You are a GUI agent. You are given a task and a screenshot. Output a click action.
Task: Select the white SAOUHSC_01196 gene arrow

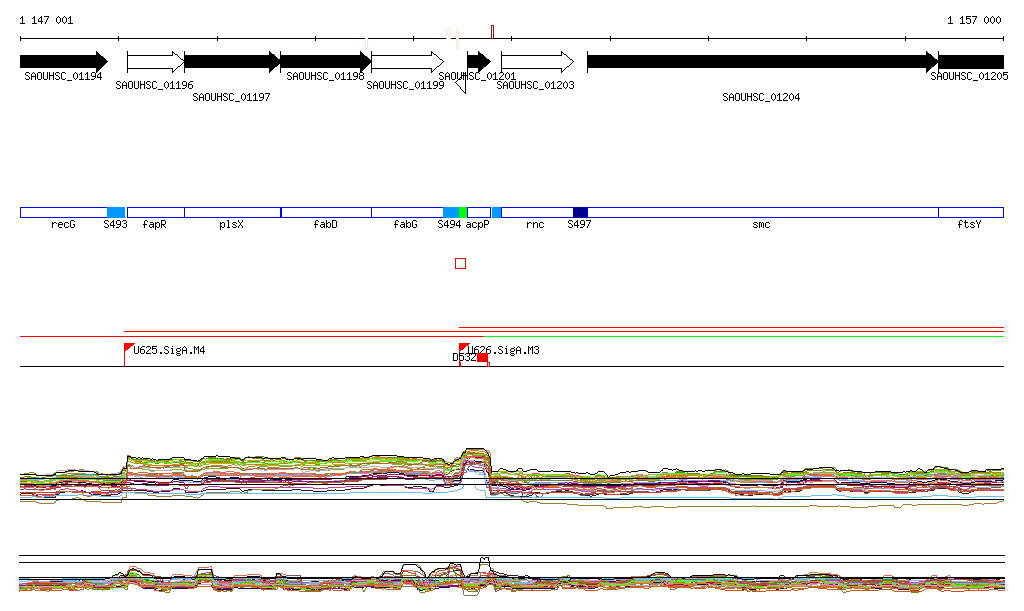(155, 62)
